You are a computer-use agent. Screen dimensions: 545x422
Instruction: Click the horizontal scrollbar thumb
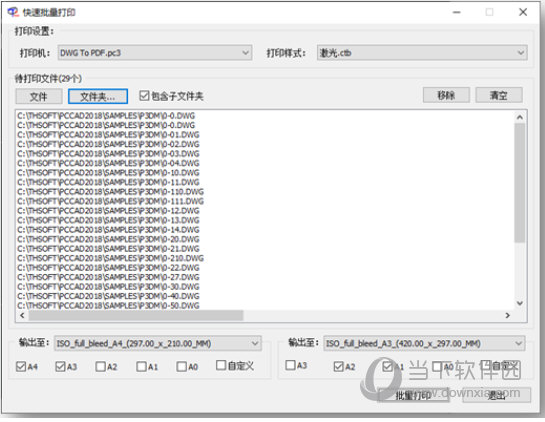[x=136, y=315]
